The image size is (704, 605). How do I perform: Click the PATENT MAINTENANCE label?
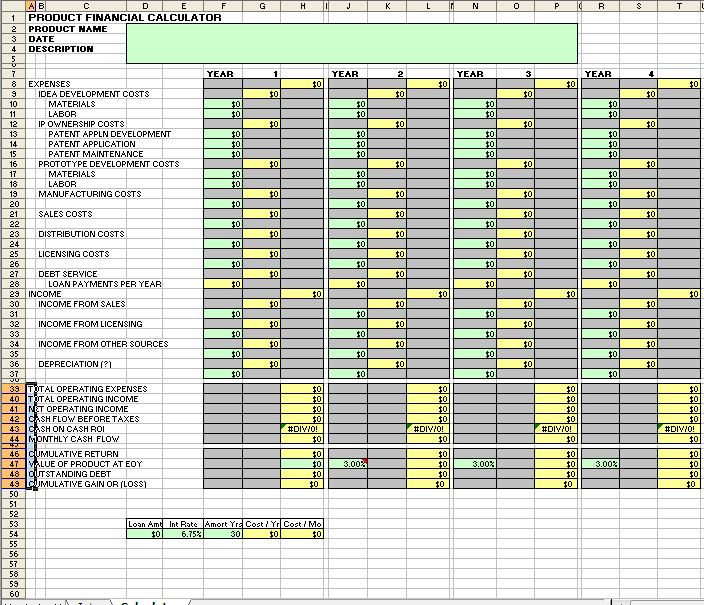pos(96,154)
